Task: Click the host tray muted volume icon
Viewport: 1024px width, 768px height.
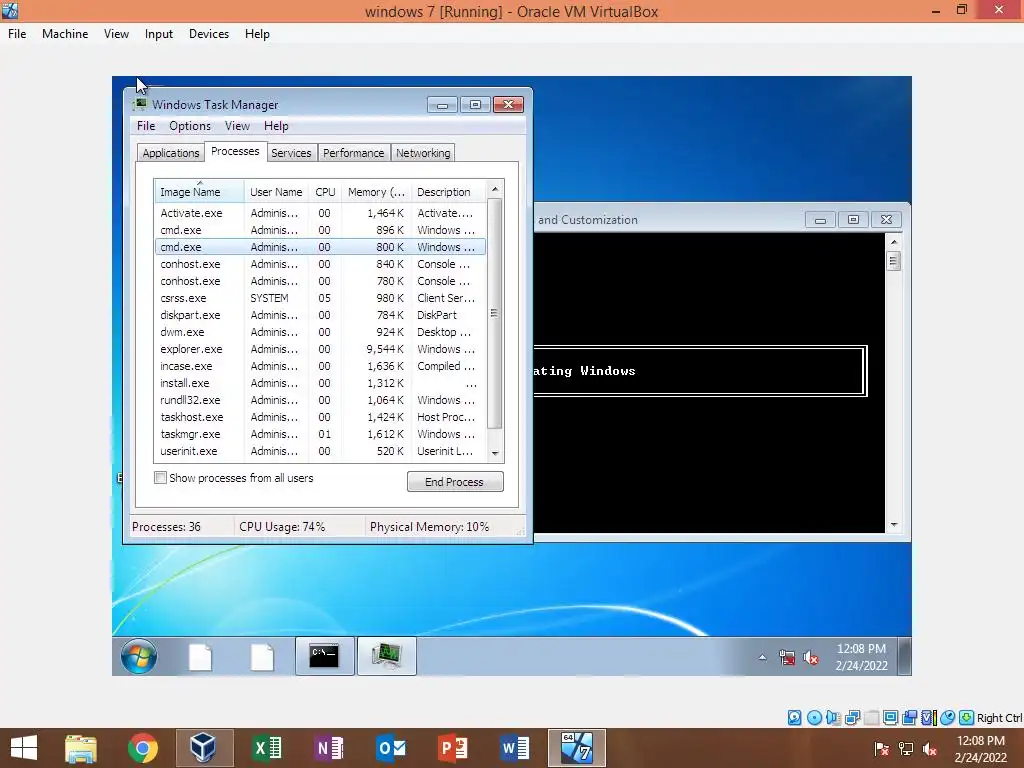Action: 929,749
